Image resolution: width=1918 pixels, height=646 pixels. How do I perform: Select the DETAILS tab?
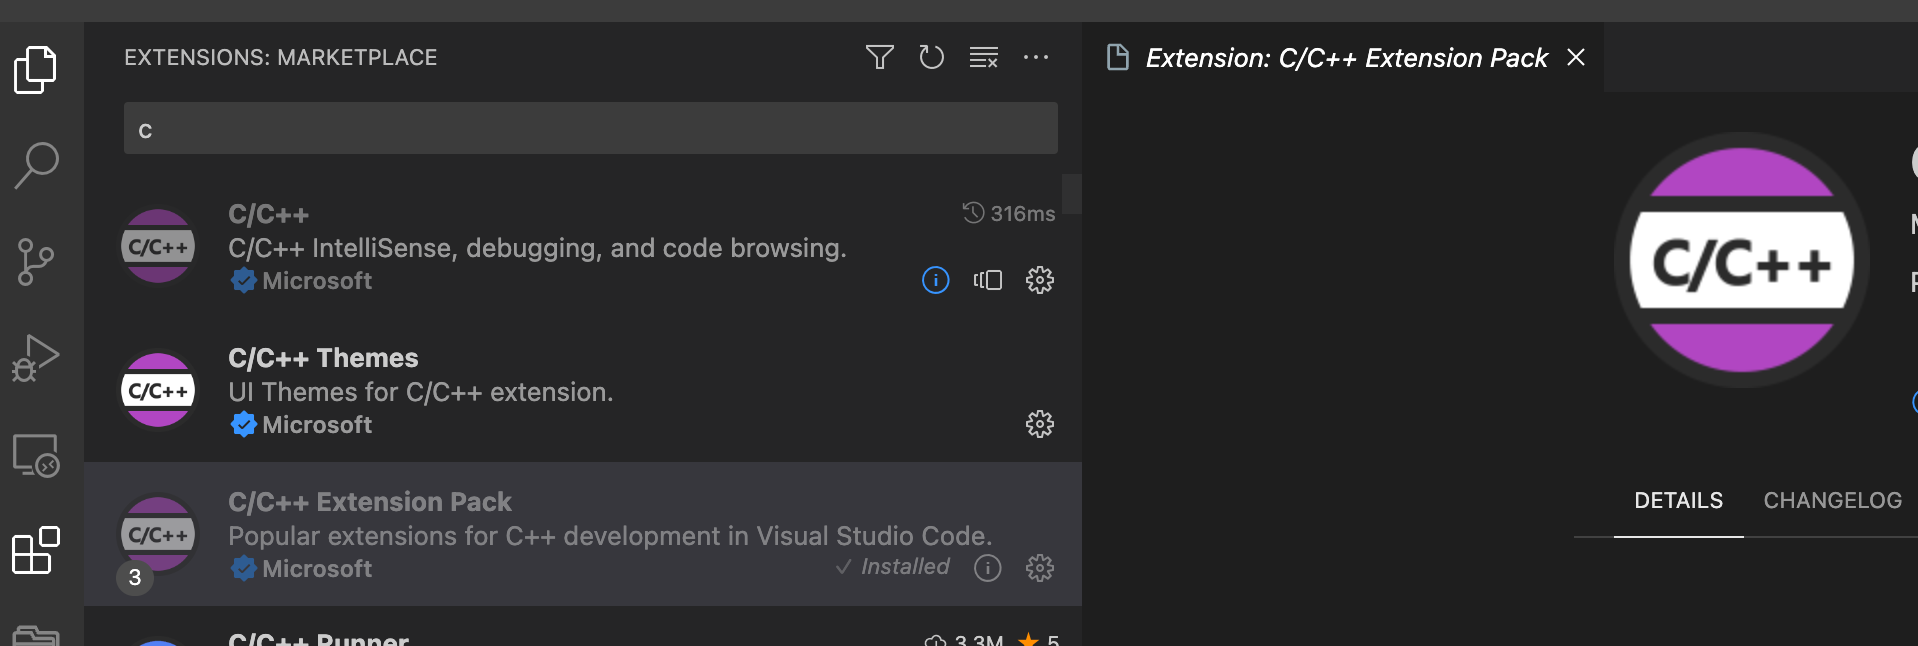pos(1678,501)
